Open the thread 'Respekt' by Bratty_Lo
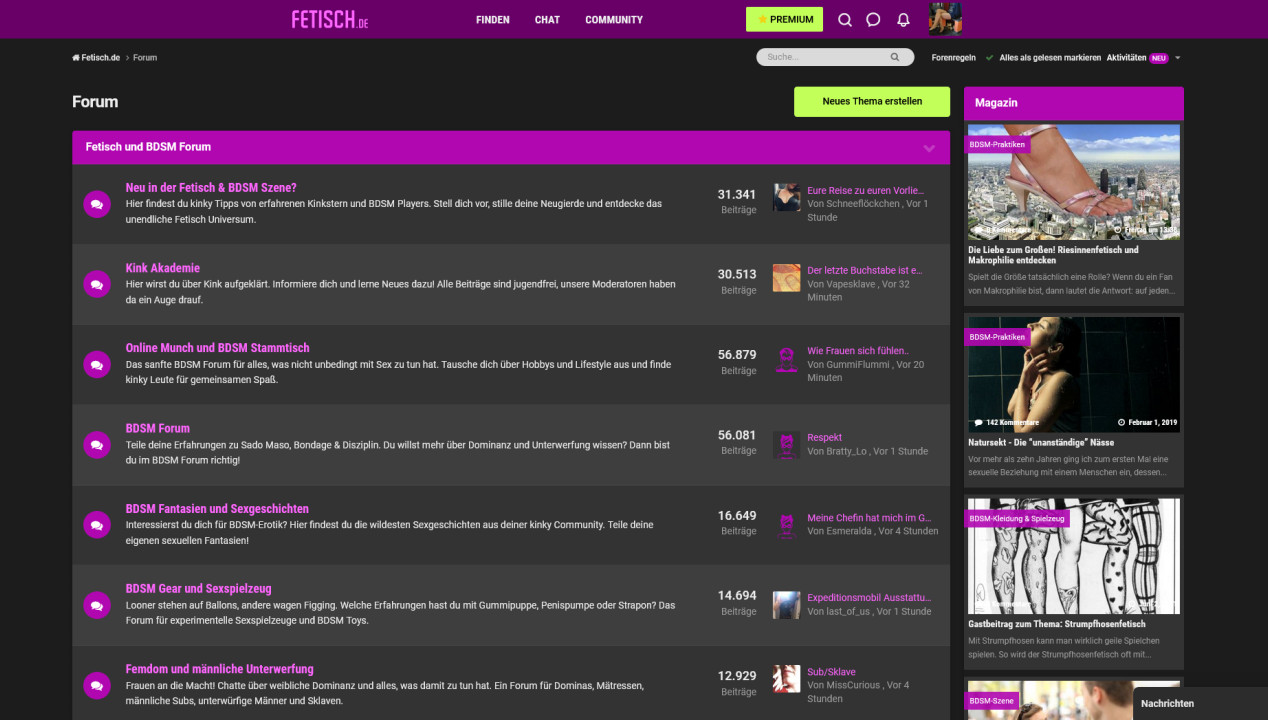The width and height of the screenshot is (1268, 720). (824, 437)
